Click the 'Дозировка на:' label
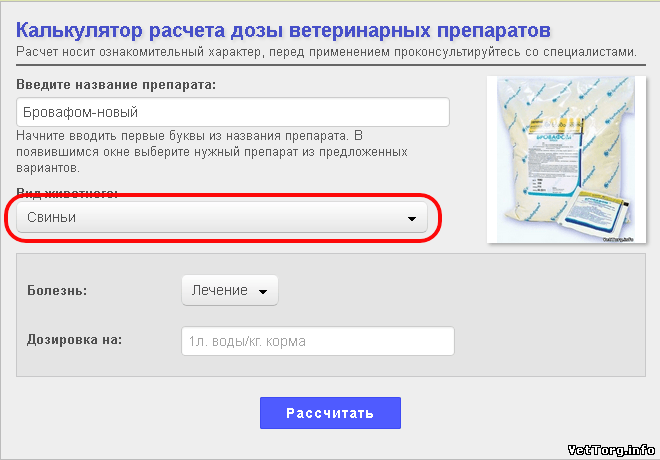The image size is (660, 460). pyautogui.click(x=75, y=339)
